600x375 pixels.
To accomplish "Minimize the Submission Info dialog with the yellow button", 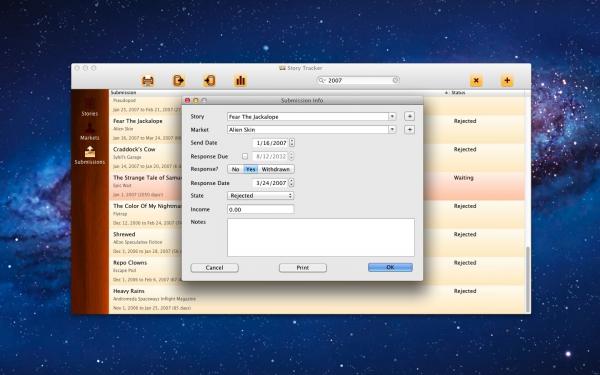I will coord(196,100).
